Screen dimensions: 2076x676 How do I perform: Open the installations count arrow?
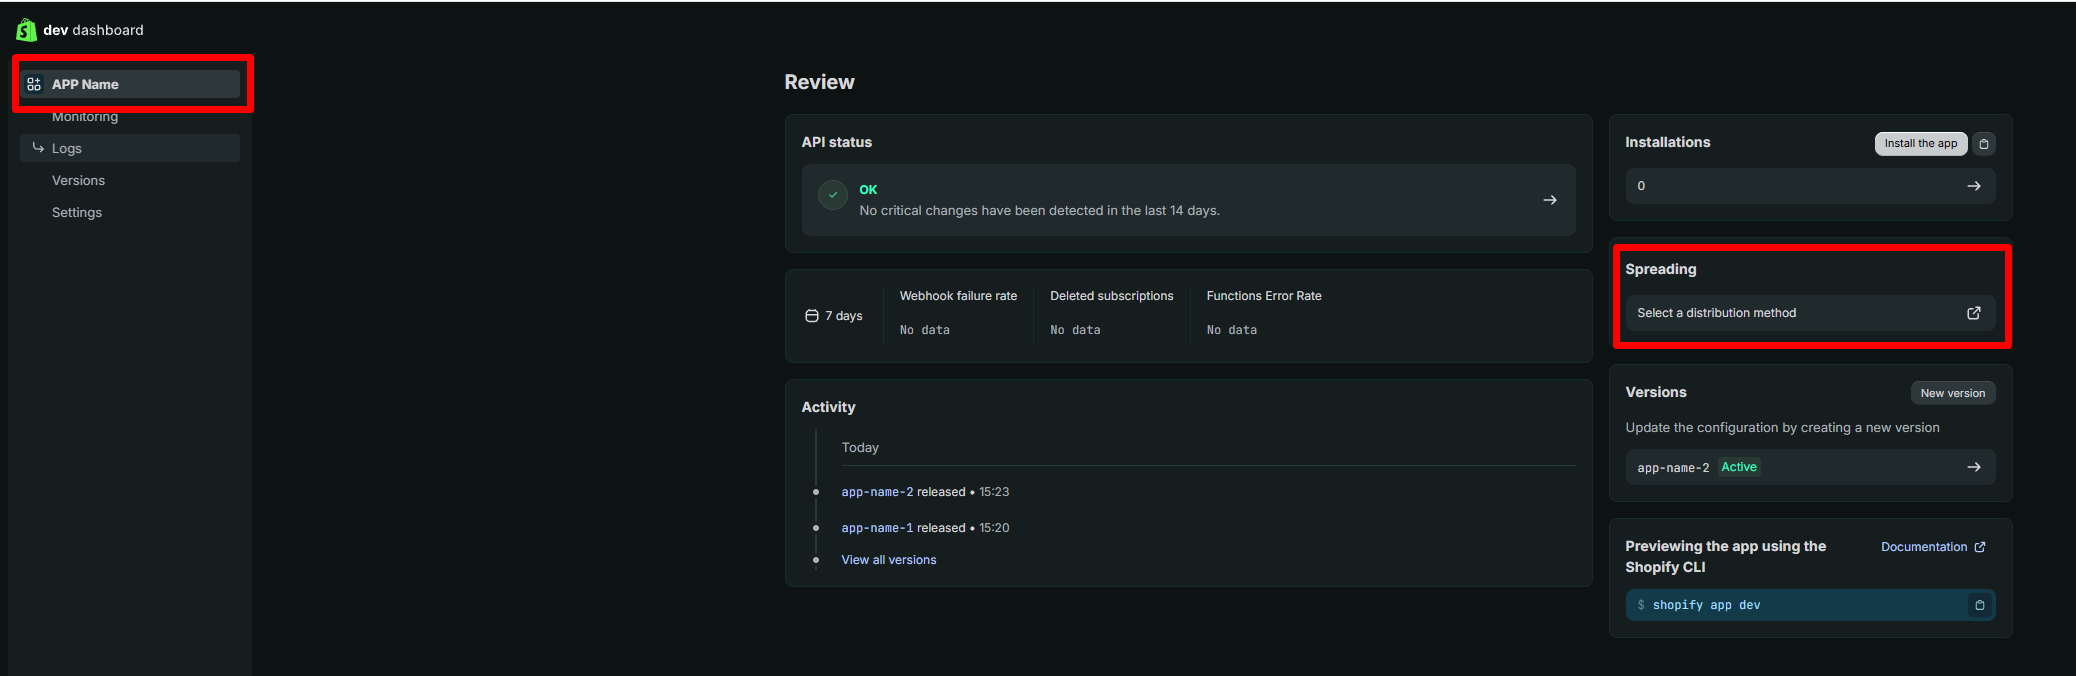(1974, 186)
